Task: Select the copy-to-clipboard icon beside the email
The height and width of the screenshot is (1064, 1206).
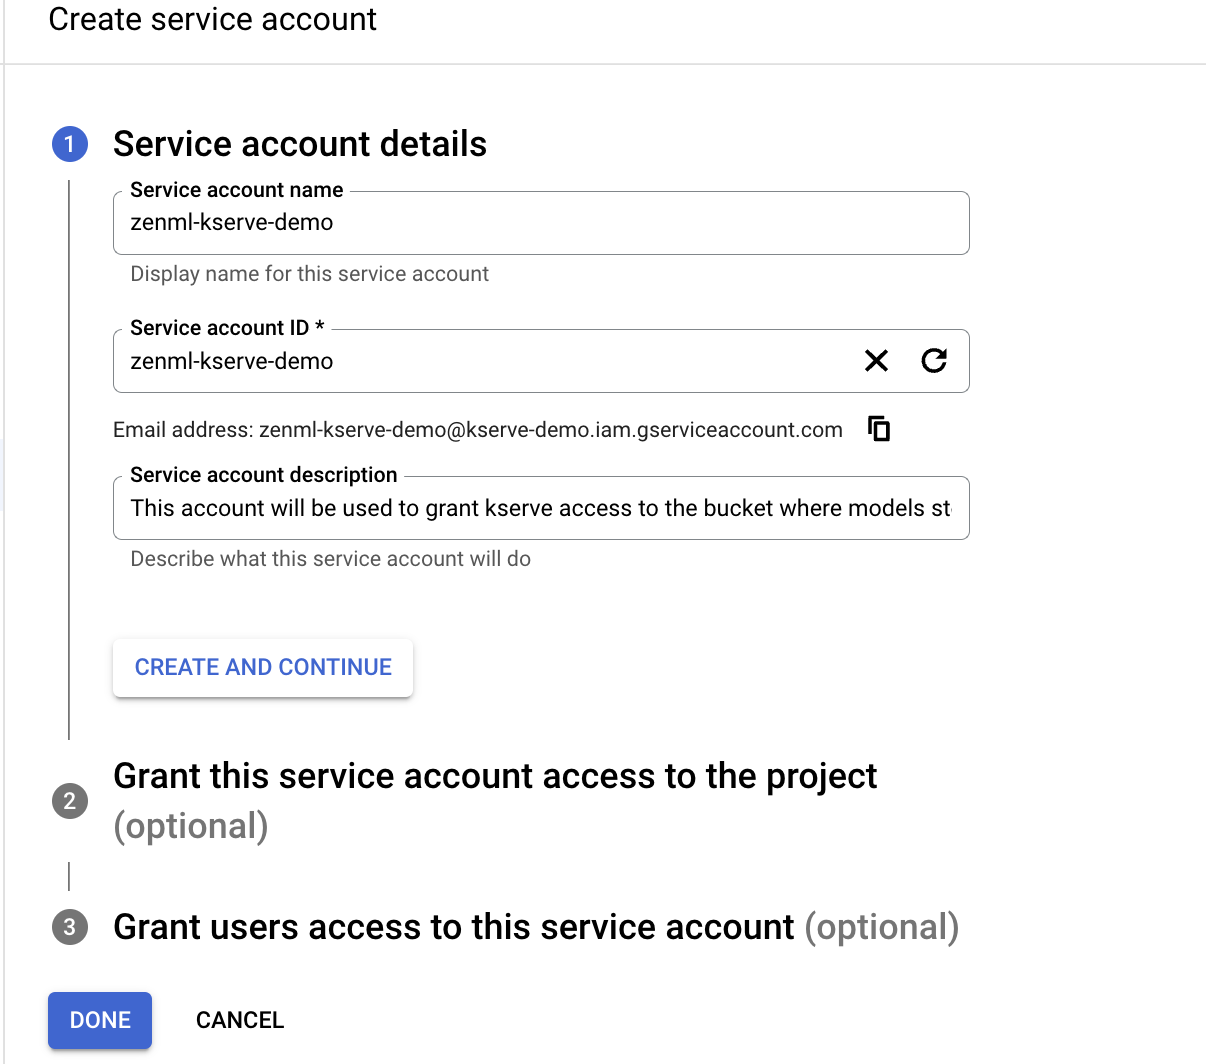Action: [878, 428]
